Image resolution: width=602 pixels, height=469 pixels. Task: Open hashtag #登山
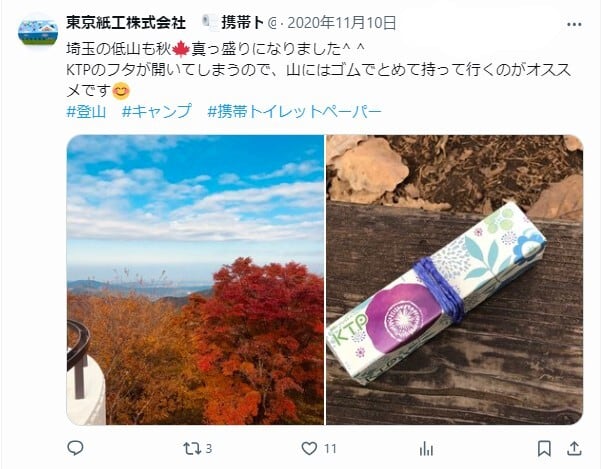86,112
